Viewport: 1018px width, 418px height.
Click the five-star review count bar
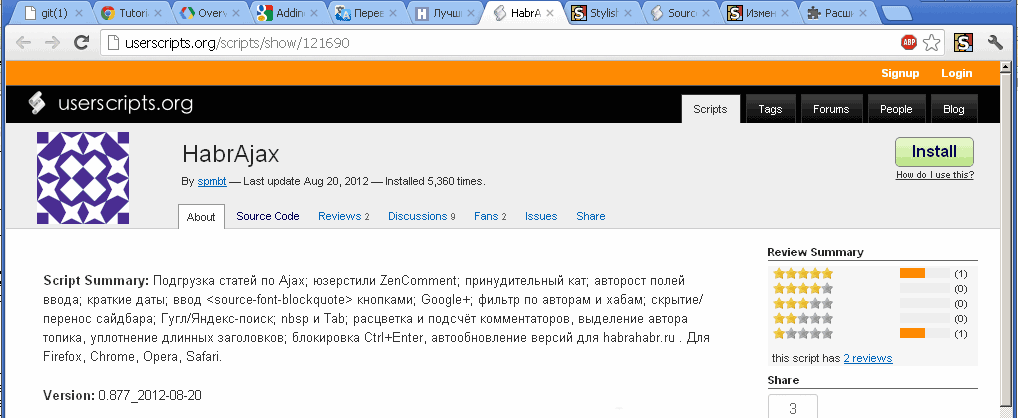tap(925, 274)
